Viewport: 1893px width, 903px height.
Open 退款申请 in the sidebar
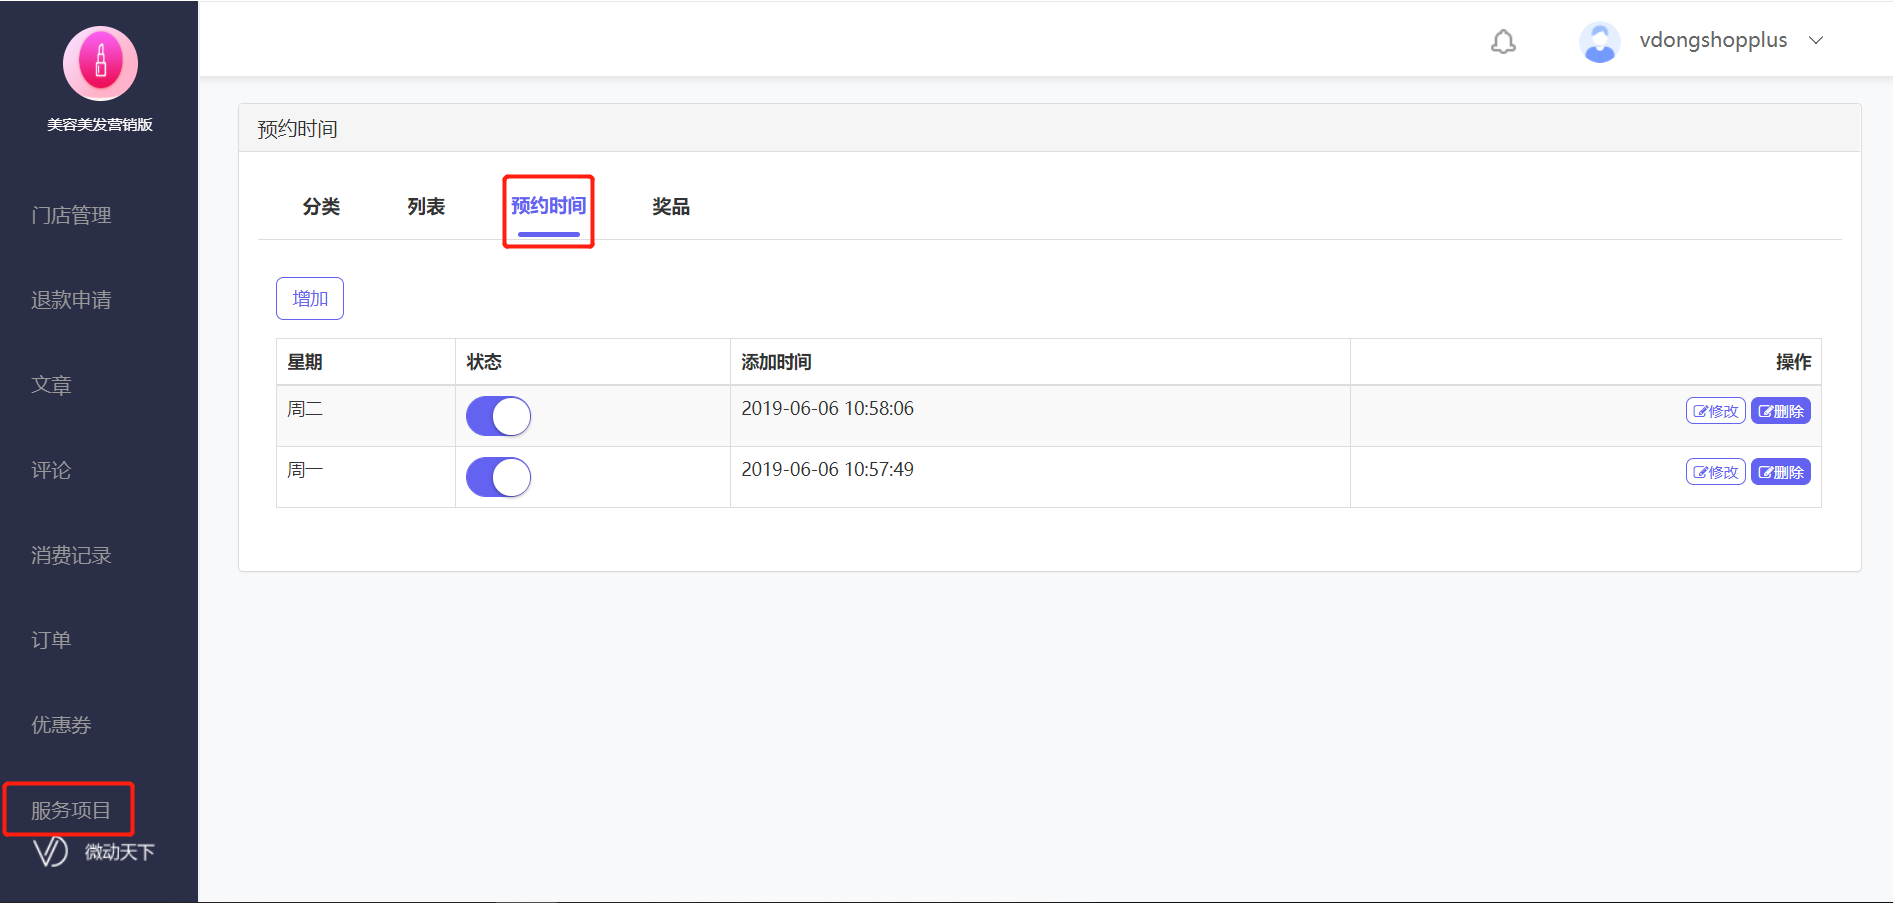(x=71, y=300)
